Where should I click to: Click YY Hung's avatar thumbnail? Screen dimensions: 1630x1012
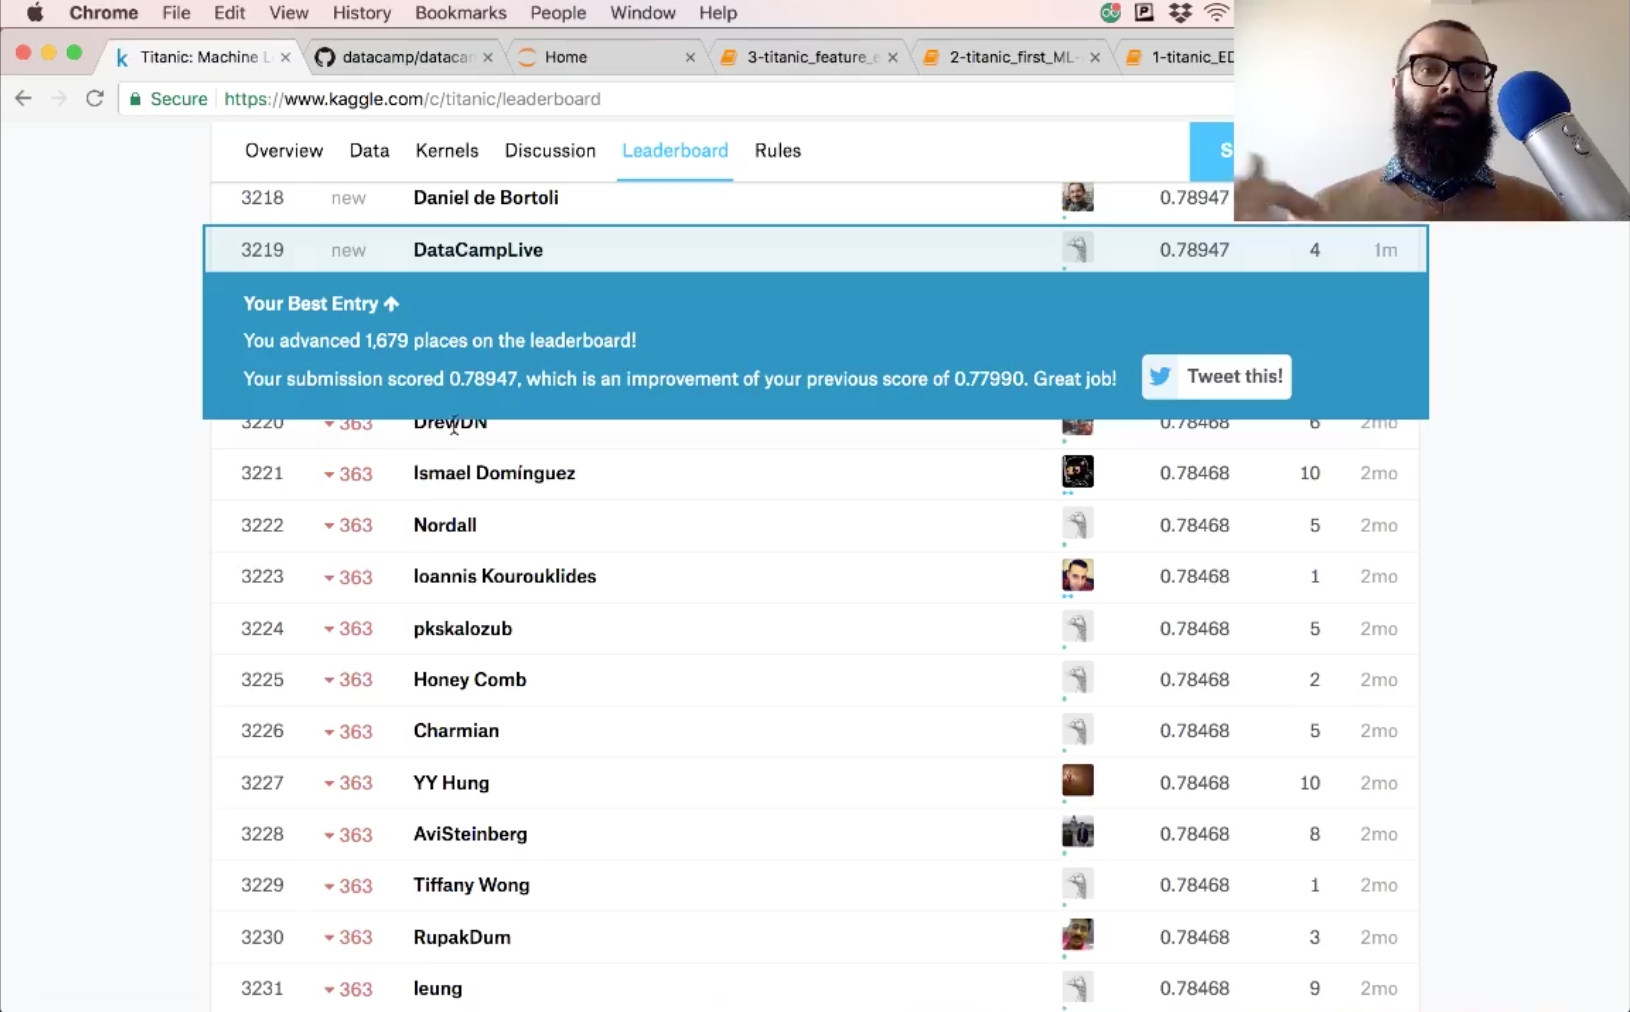(x=1077, y=781)
